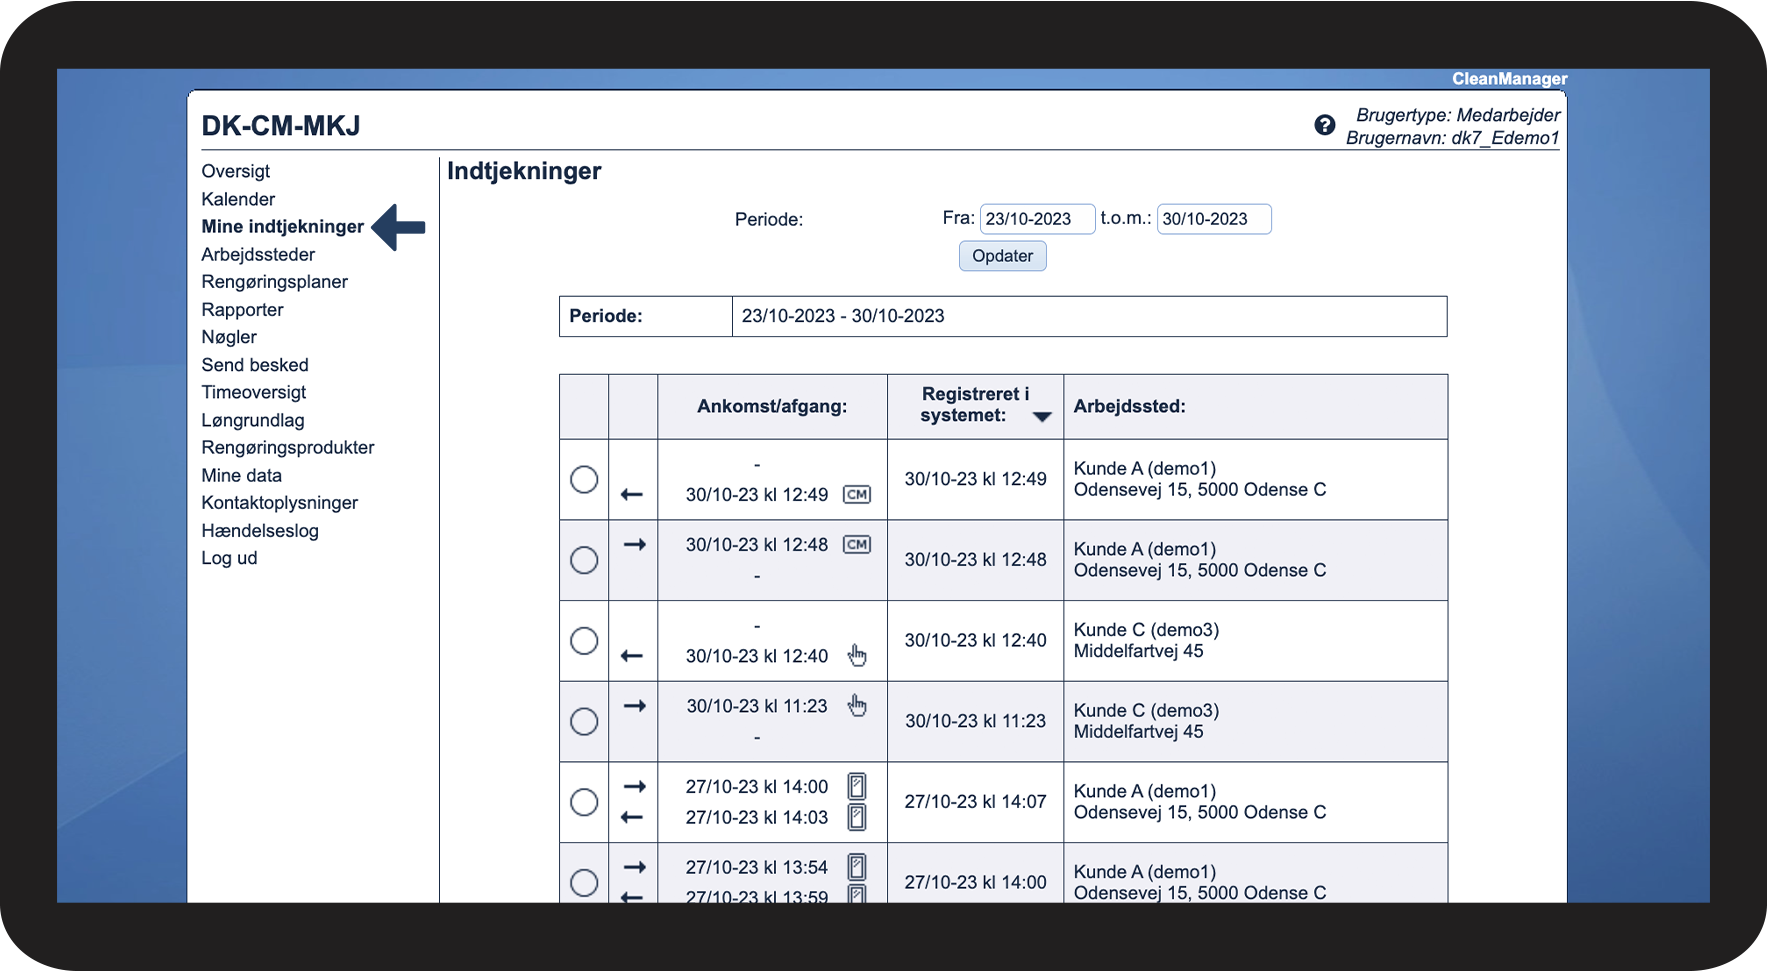Click the Indtjekninger page heading
The height and width of the screenshot is (971, 1767).
(x=524, y=171)
